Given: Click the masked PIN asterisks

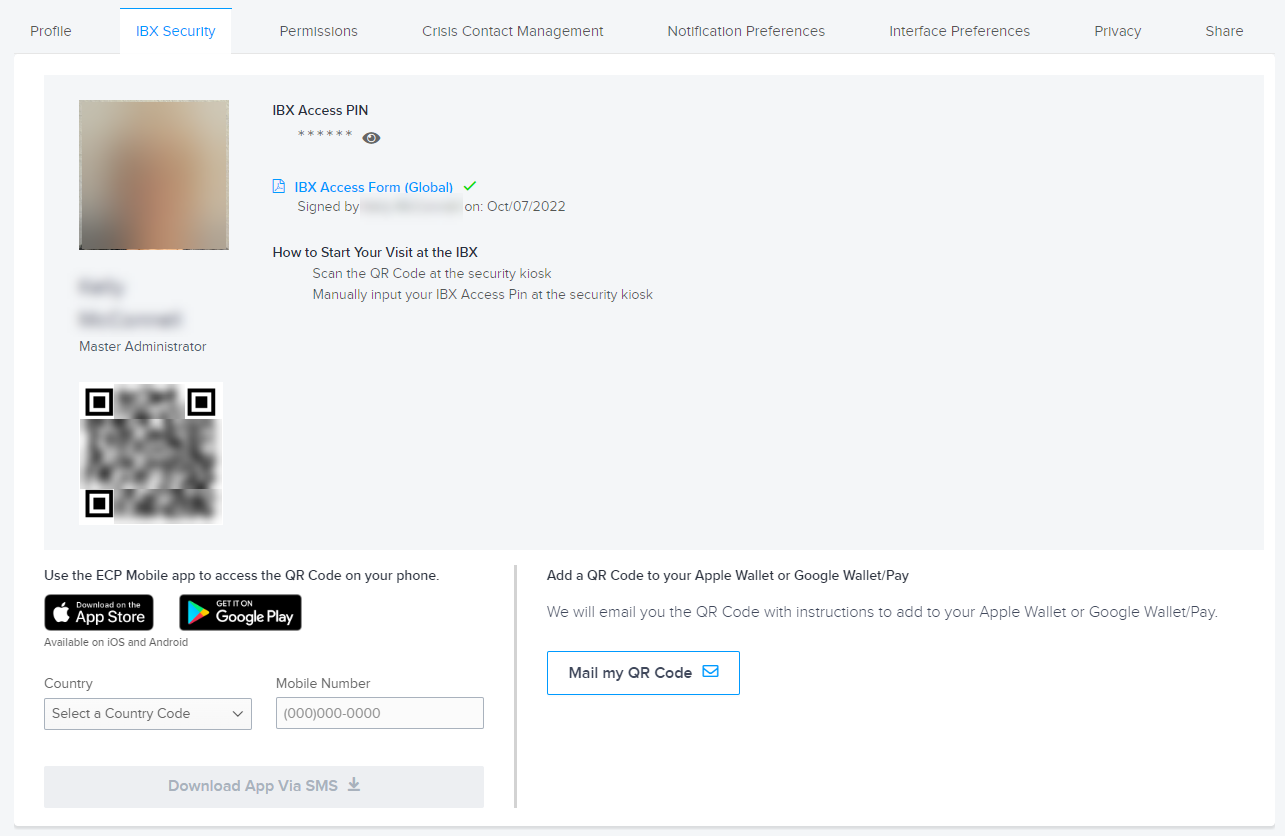Looking at the screenshot, I should tap(325, 136).
